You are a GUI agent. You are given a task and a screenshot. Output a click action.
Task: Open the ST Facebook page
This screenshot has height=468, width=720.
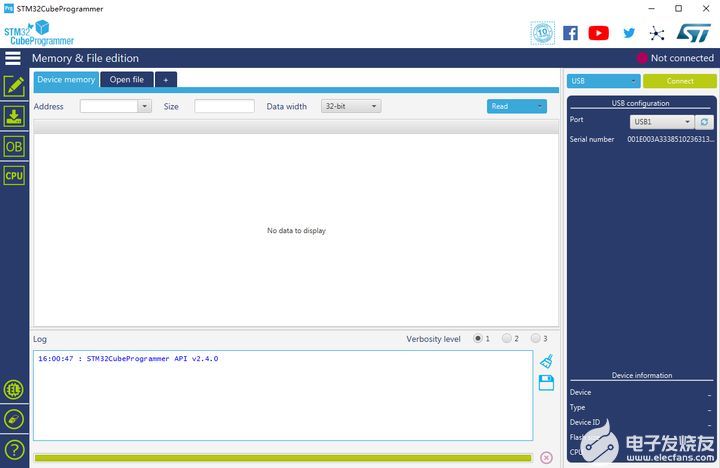[x=570, y=33]
